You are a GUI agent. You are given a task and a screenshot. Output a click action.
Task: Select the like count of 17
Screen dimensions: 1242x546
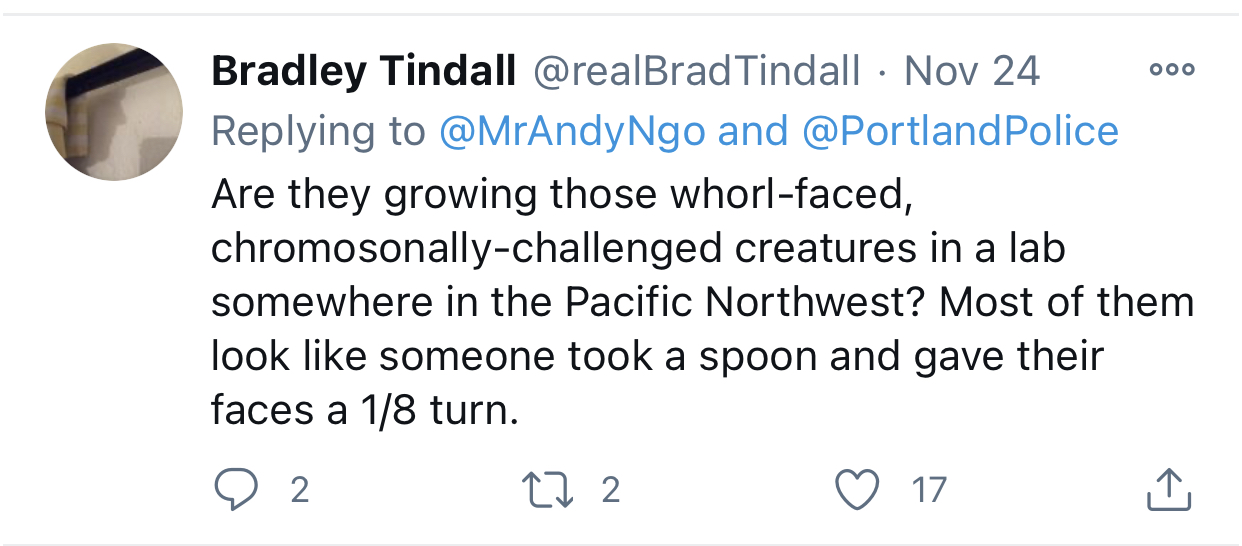point(929,490)
